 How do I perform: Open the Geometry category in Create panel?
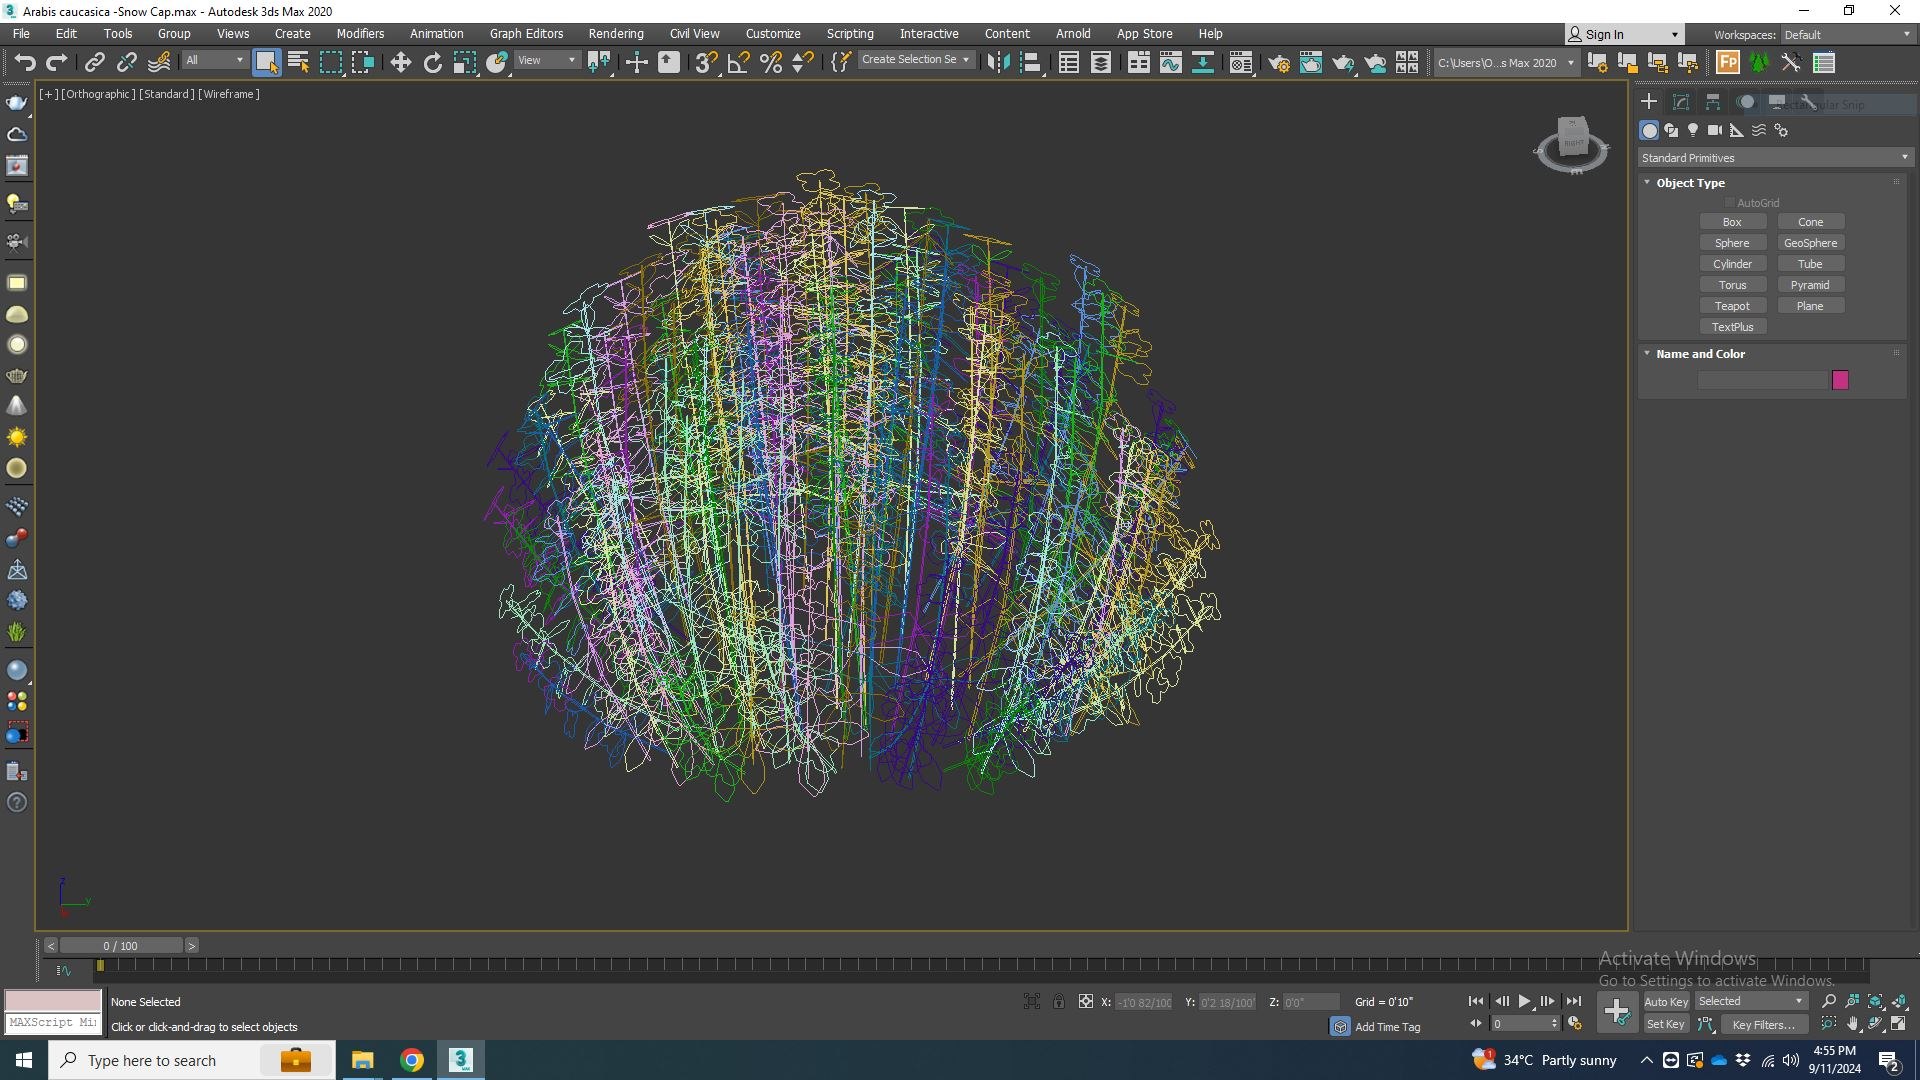(1650, 130)
